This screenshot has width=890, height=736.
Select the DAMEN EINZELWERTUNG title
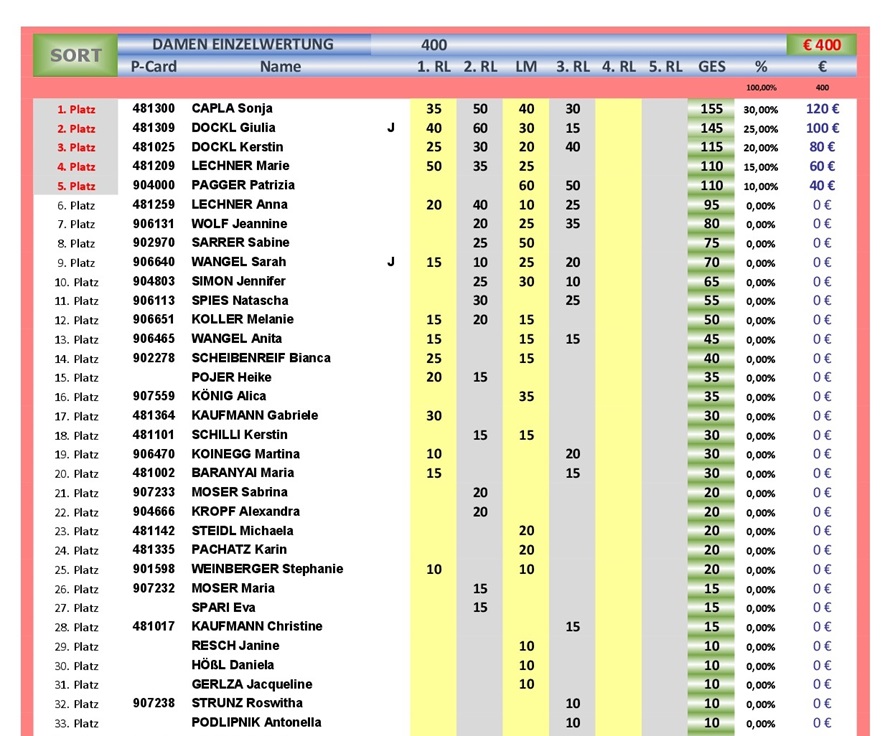[x=243, y=44]
